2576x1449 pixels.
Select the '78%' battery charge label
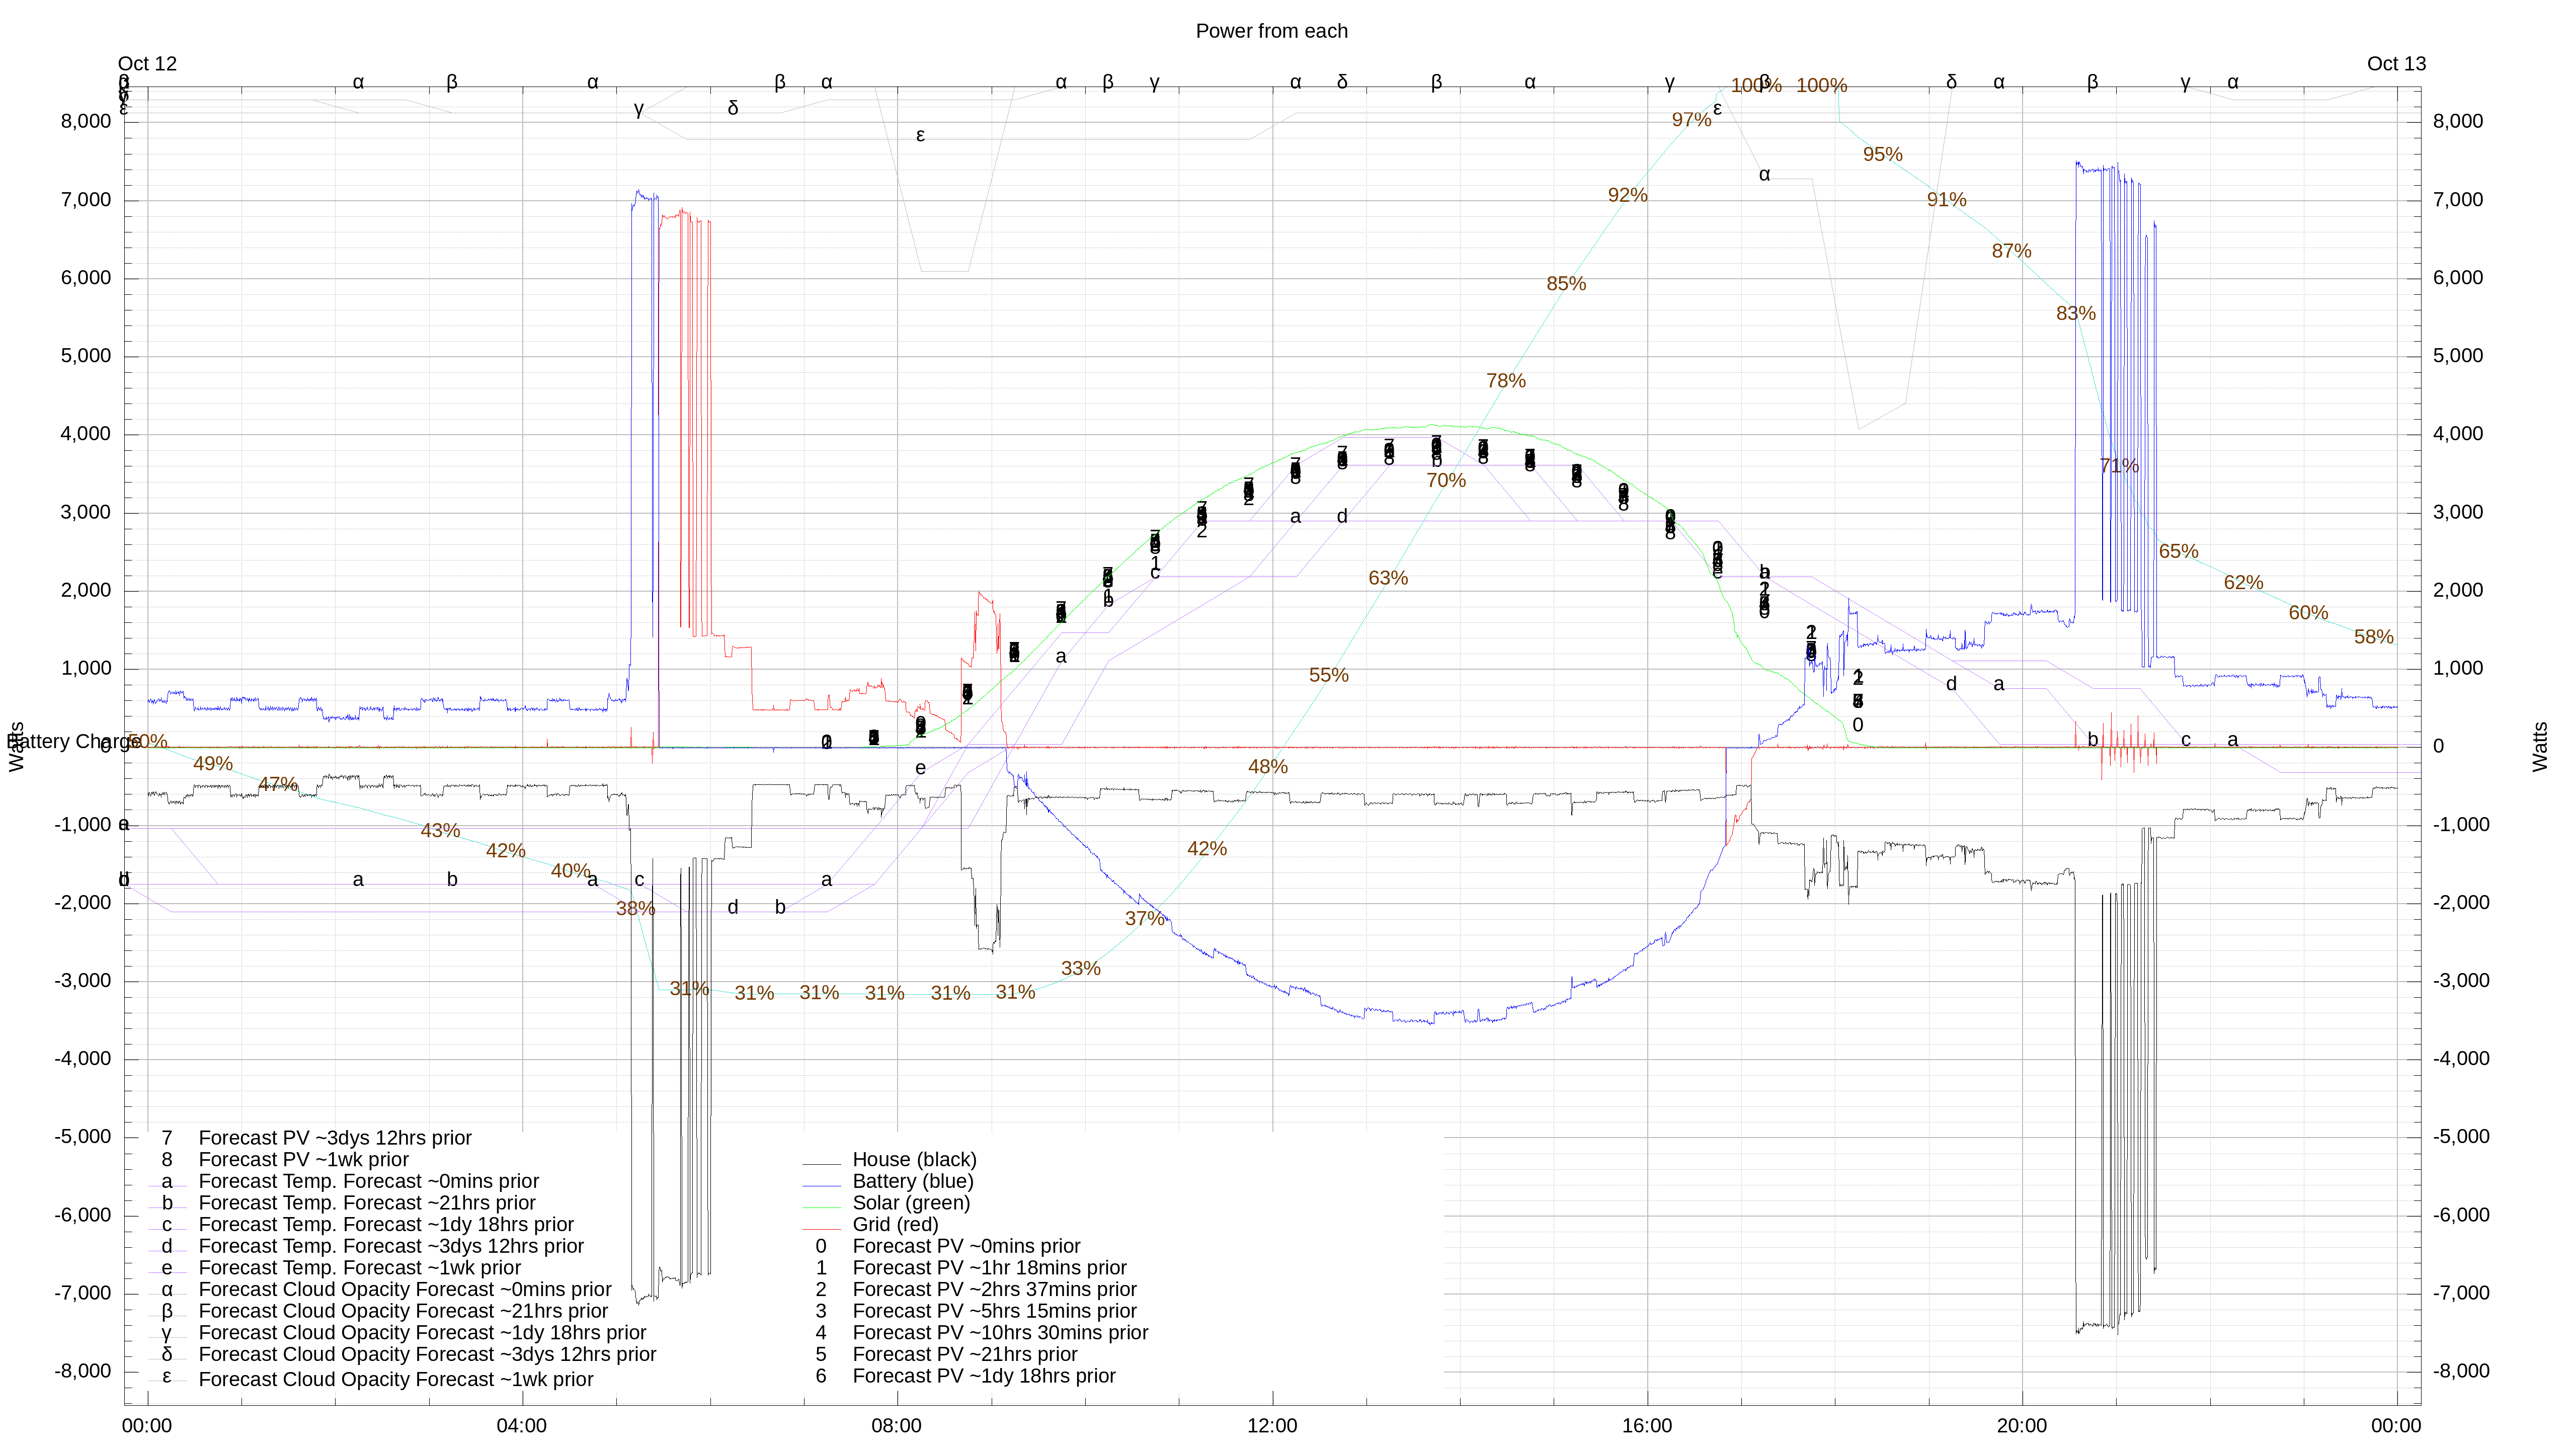coord(1506,381)
